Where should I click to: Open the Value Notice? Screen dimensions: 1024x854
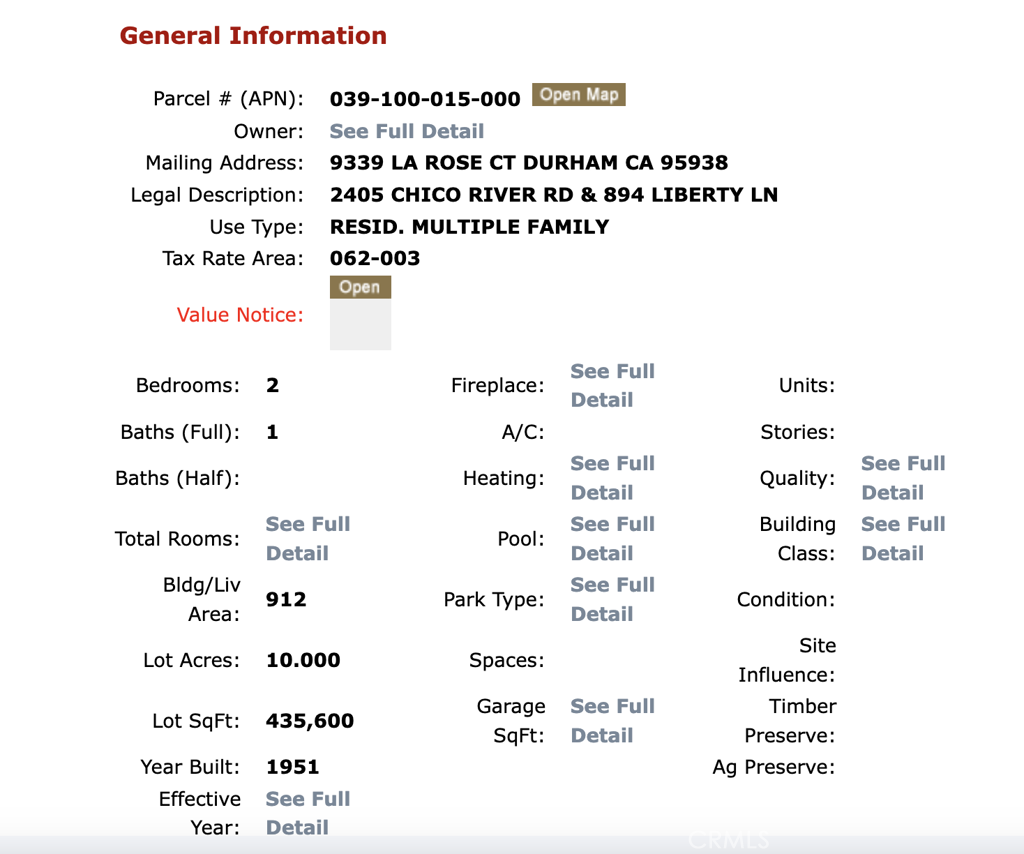[360, 288]
